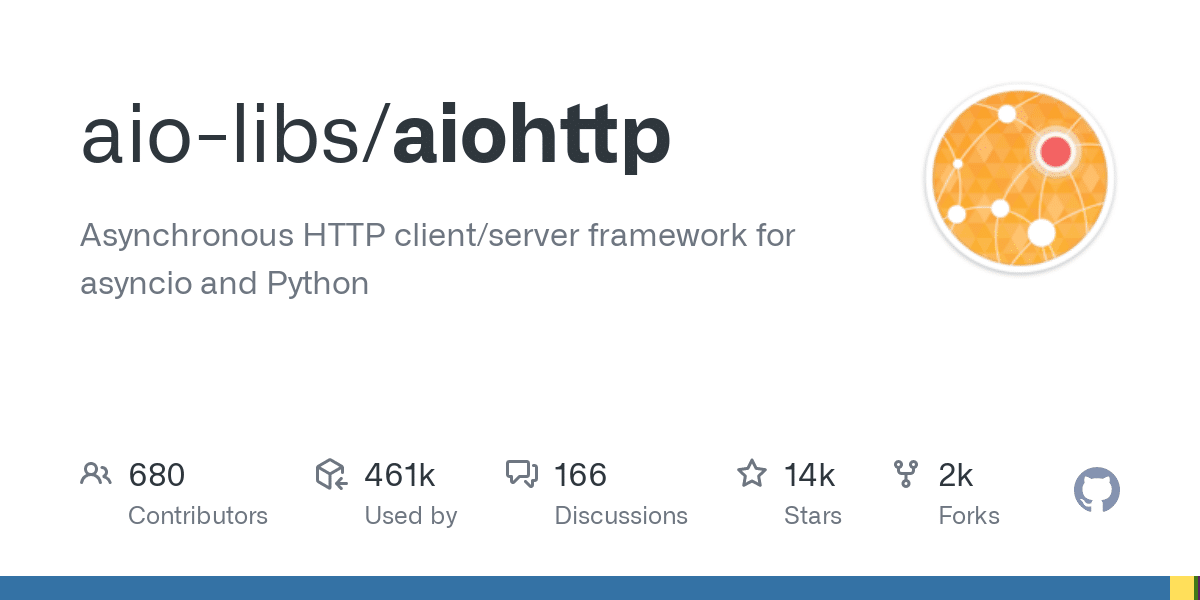This screenshot has height=600, width=1200.
Task: Click the 461k used by count
Action: pos(400,475)
